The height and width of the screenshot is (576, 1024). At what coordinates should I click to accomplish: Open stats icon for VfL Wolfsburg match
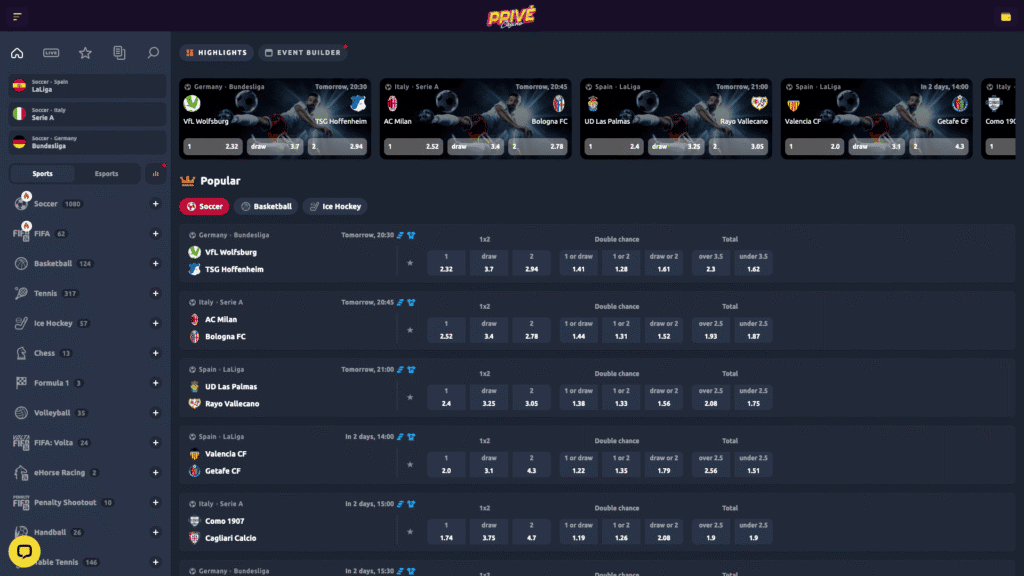pyautogui.click(x=400, y=235)
